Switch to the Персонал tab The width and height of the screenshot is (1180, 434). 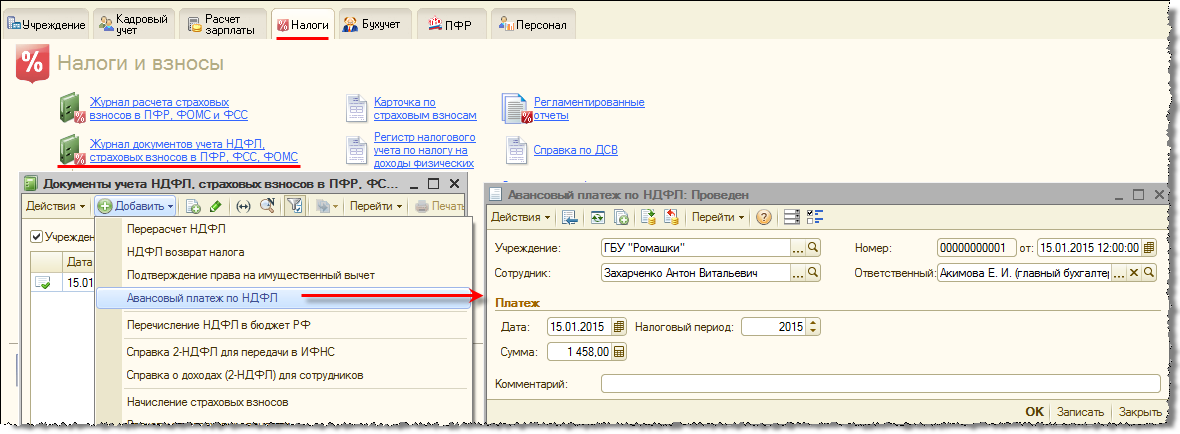pyautogui.click(x=532, y=25)
